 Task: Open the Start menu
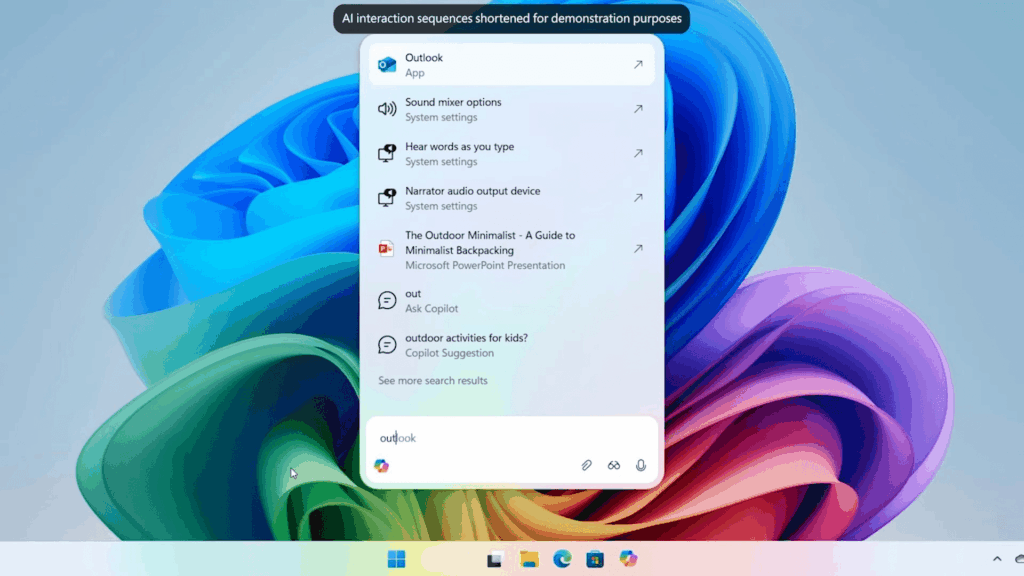(397, 558)
